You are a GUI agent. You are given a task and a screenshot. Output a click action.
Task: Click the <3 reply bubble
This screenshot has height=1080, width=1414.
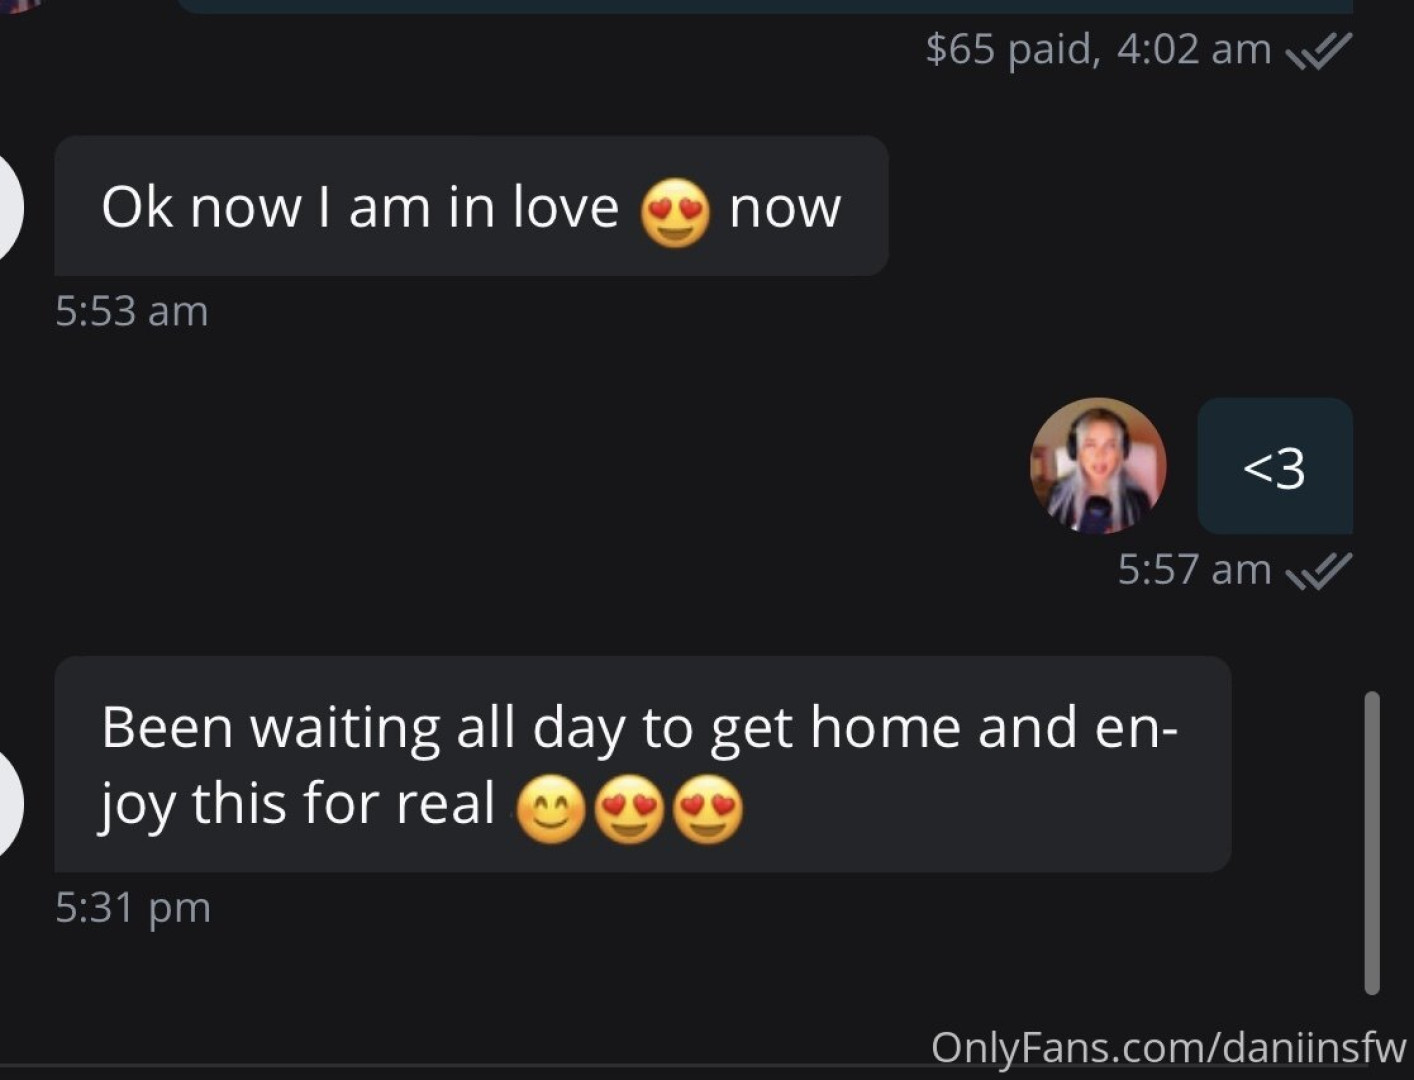[1274, 466]
